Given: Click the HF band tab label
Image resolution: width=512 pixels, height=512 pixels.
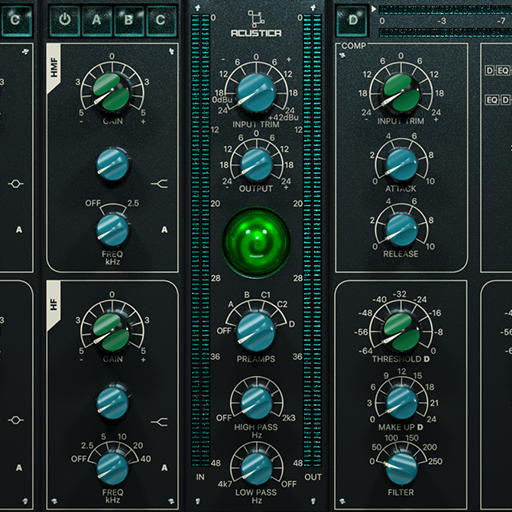Looking at the screenshot, I should pyautogui.click(x=54, y=305).
